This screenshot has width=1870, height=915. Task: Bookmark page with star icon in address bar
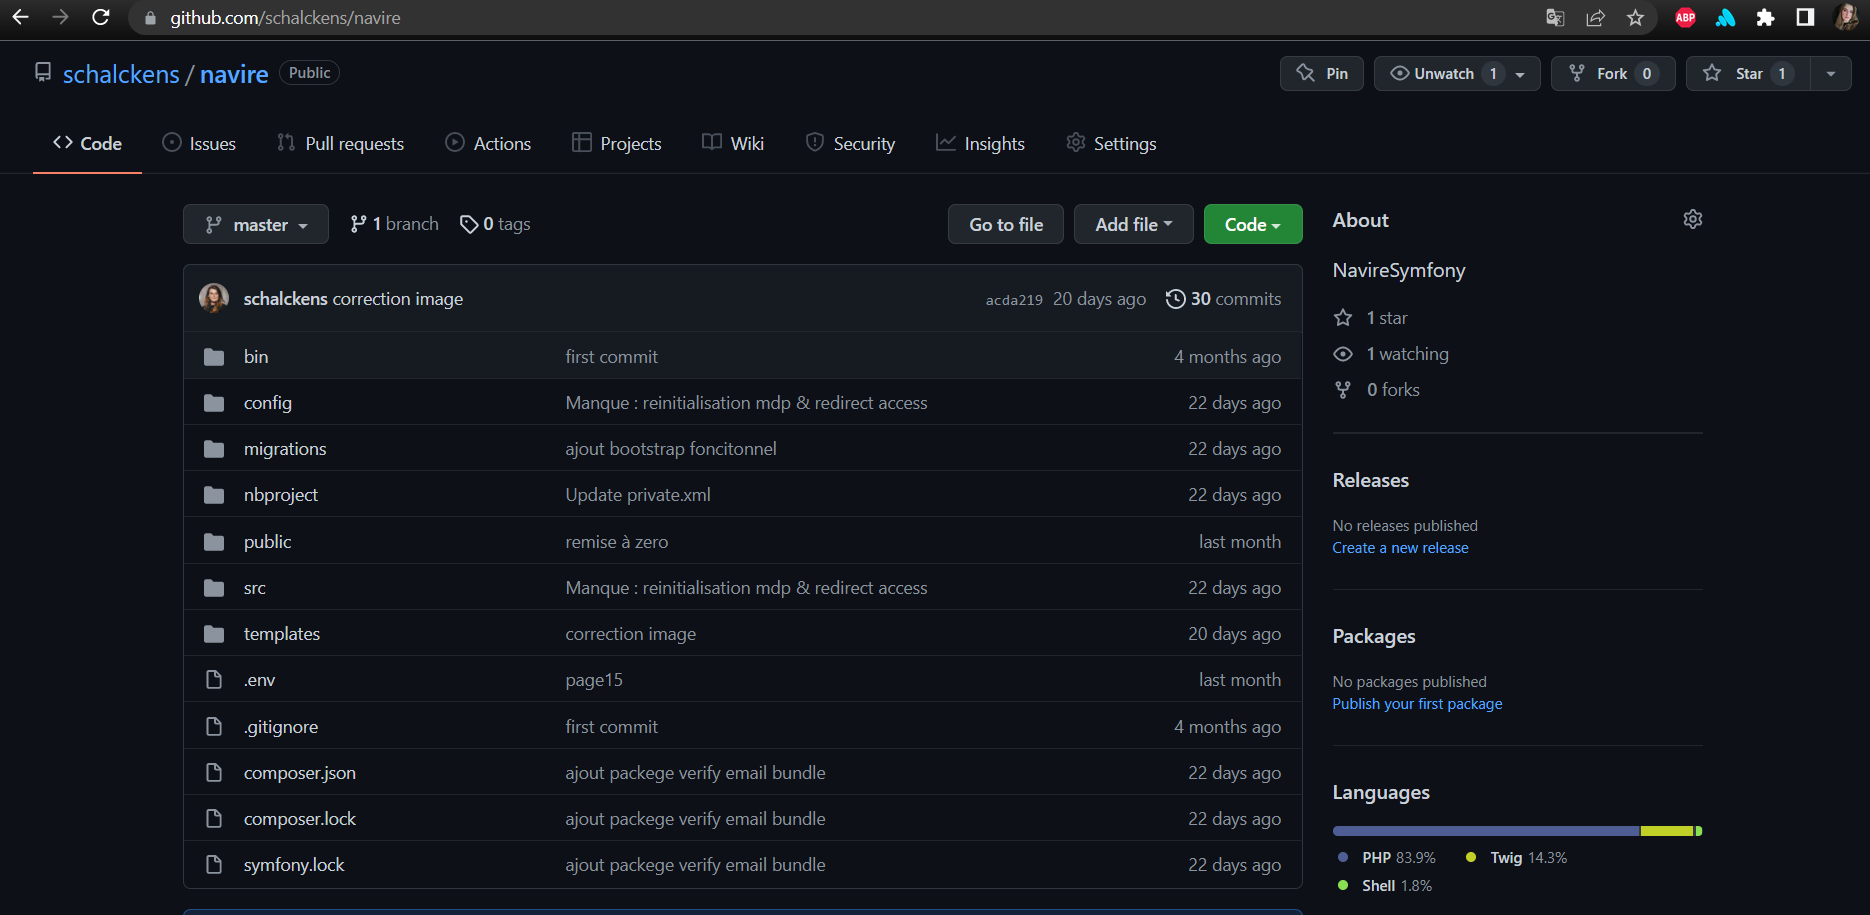pos(1635,17)
